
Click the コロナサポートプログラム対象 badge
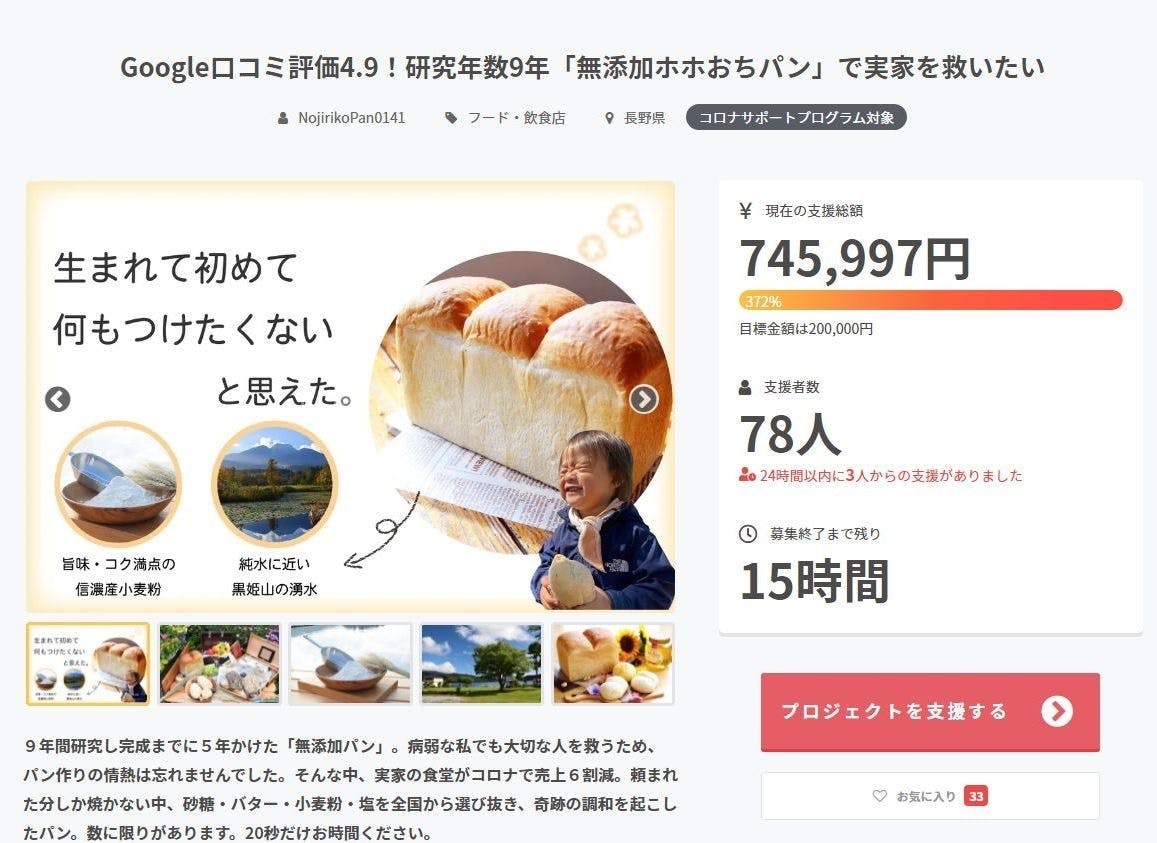[x=796, y=117]
